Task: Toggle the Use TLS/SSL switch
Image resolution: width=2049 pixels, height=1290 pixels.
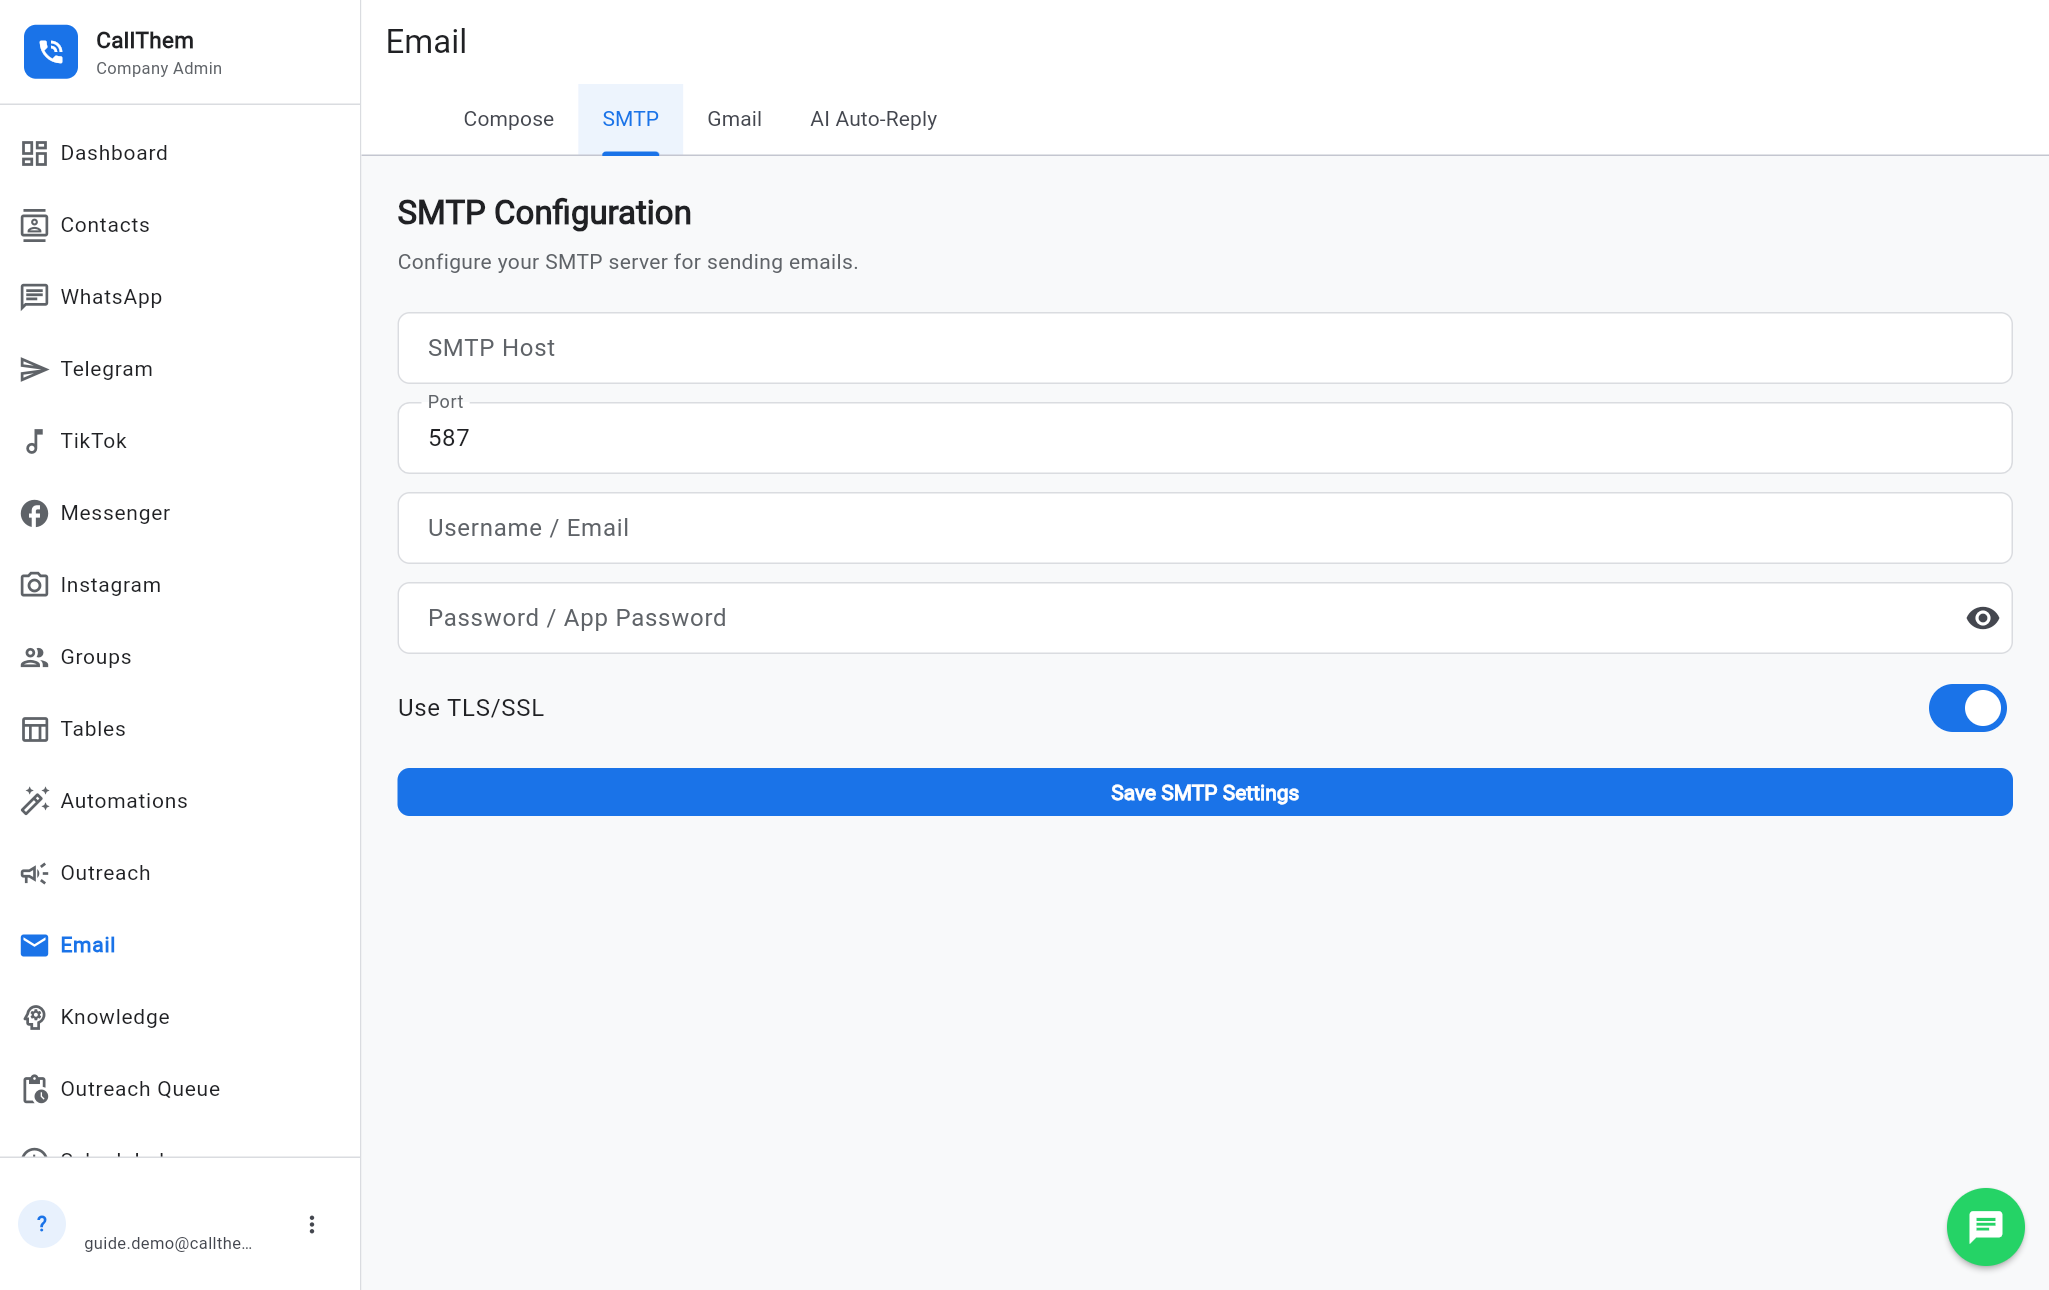Action: 1967,708
